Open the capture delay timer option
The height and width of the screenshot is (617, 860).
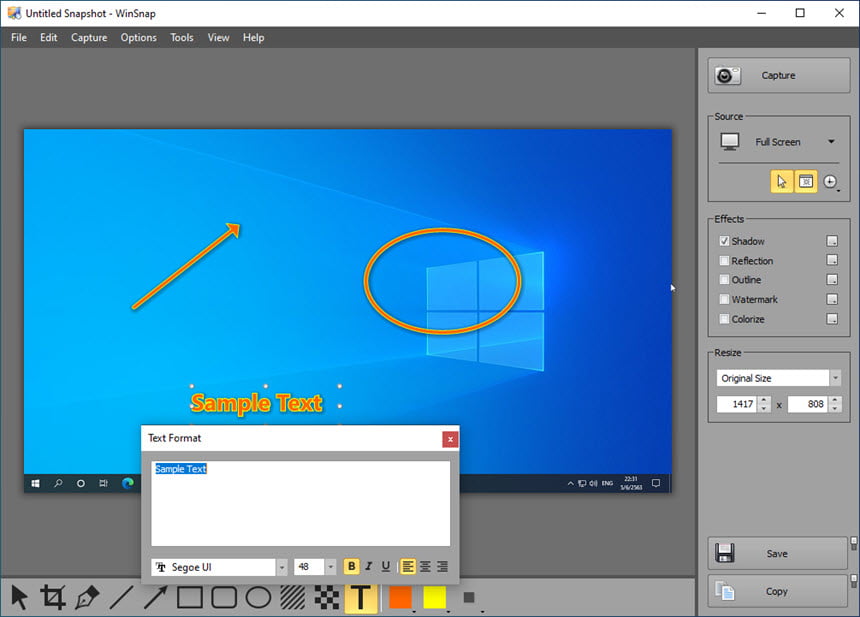[830, 182]
